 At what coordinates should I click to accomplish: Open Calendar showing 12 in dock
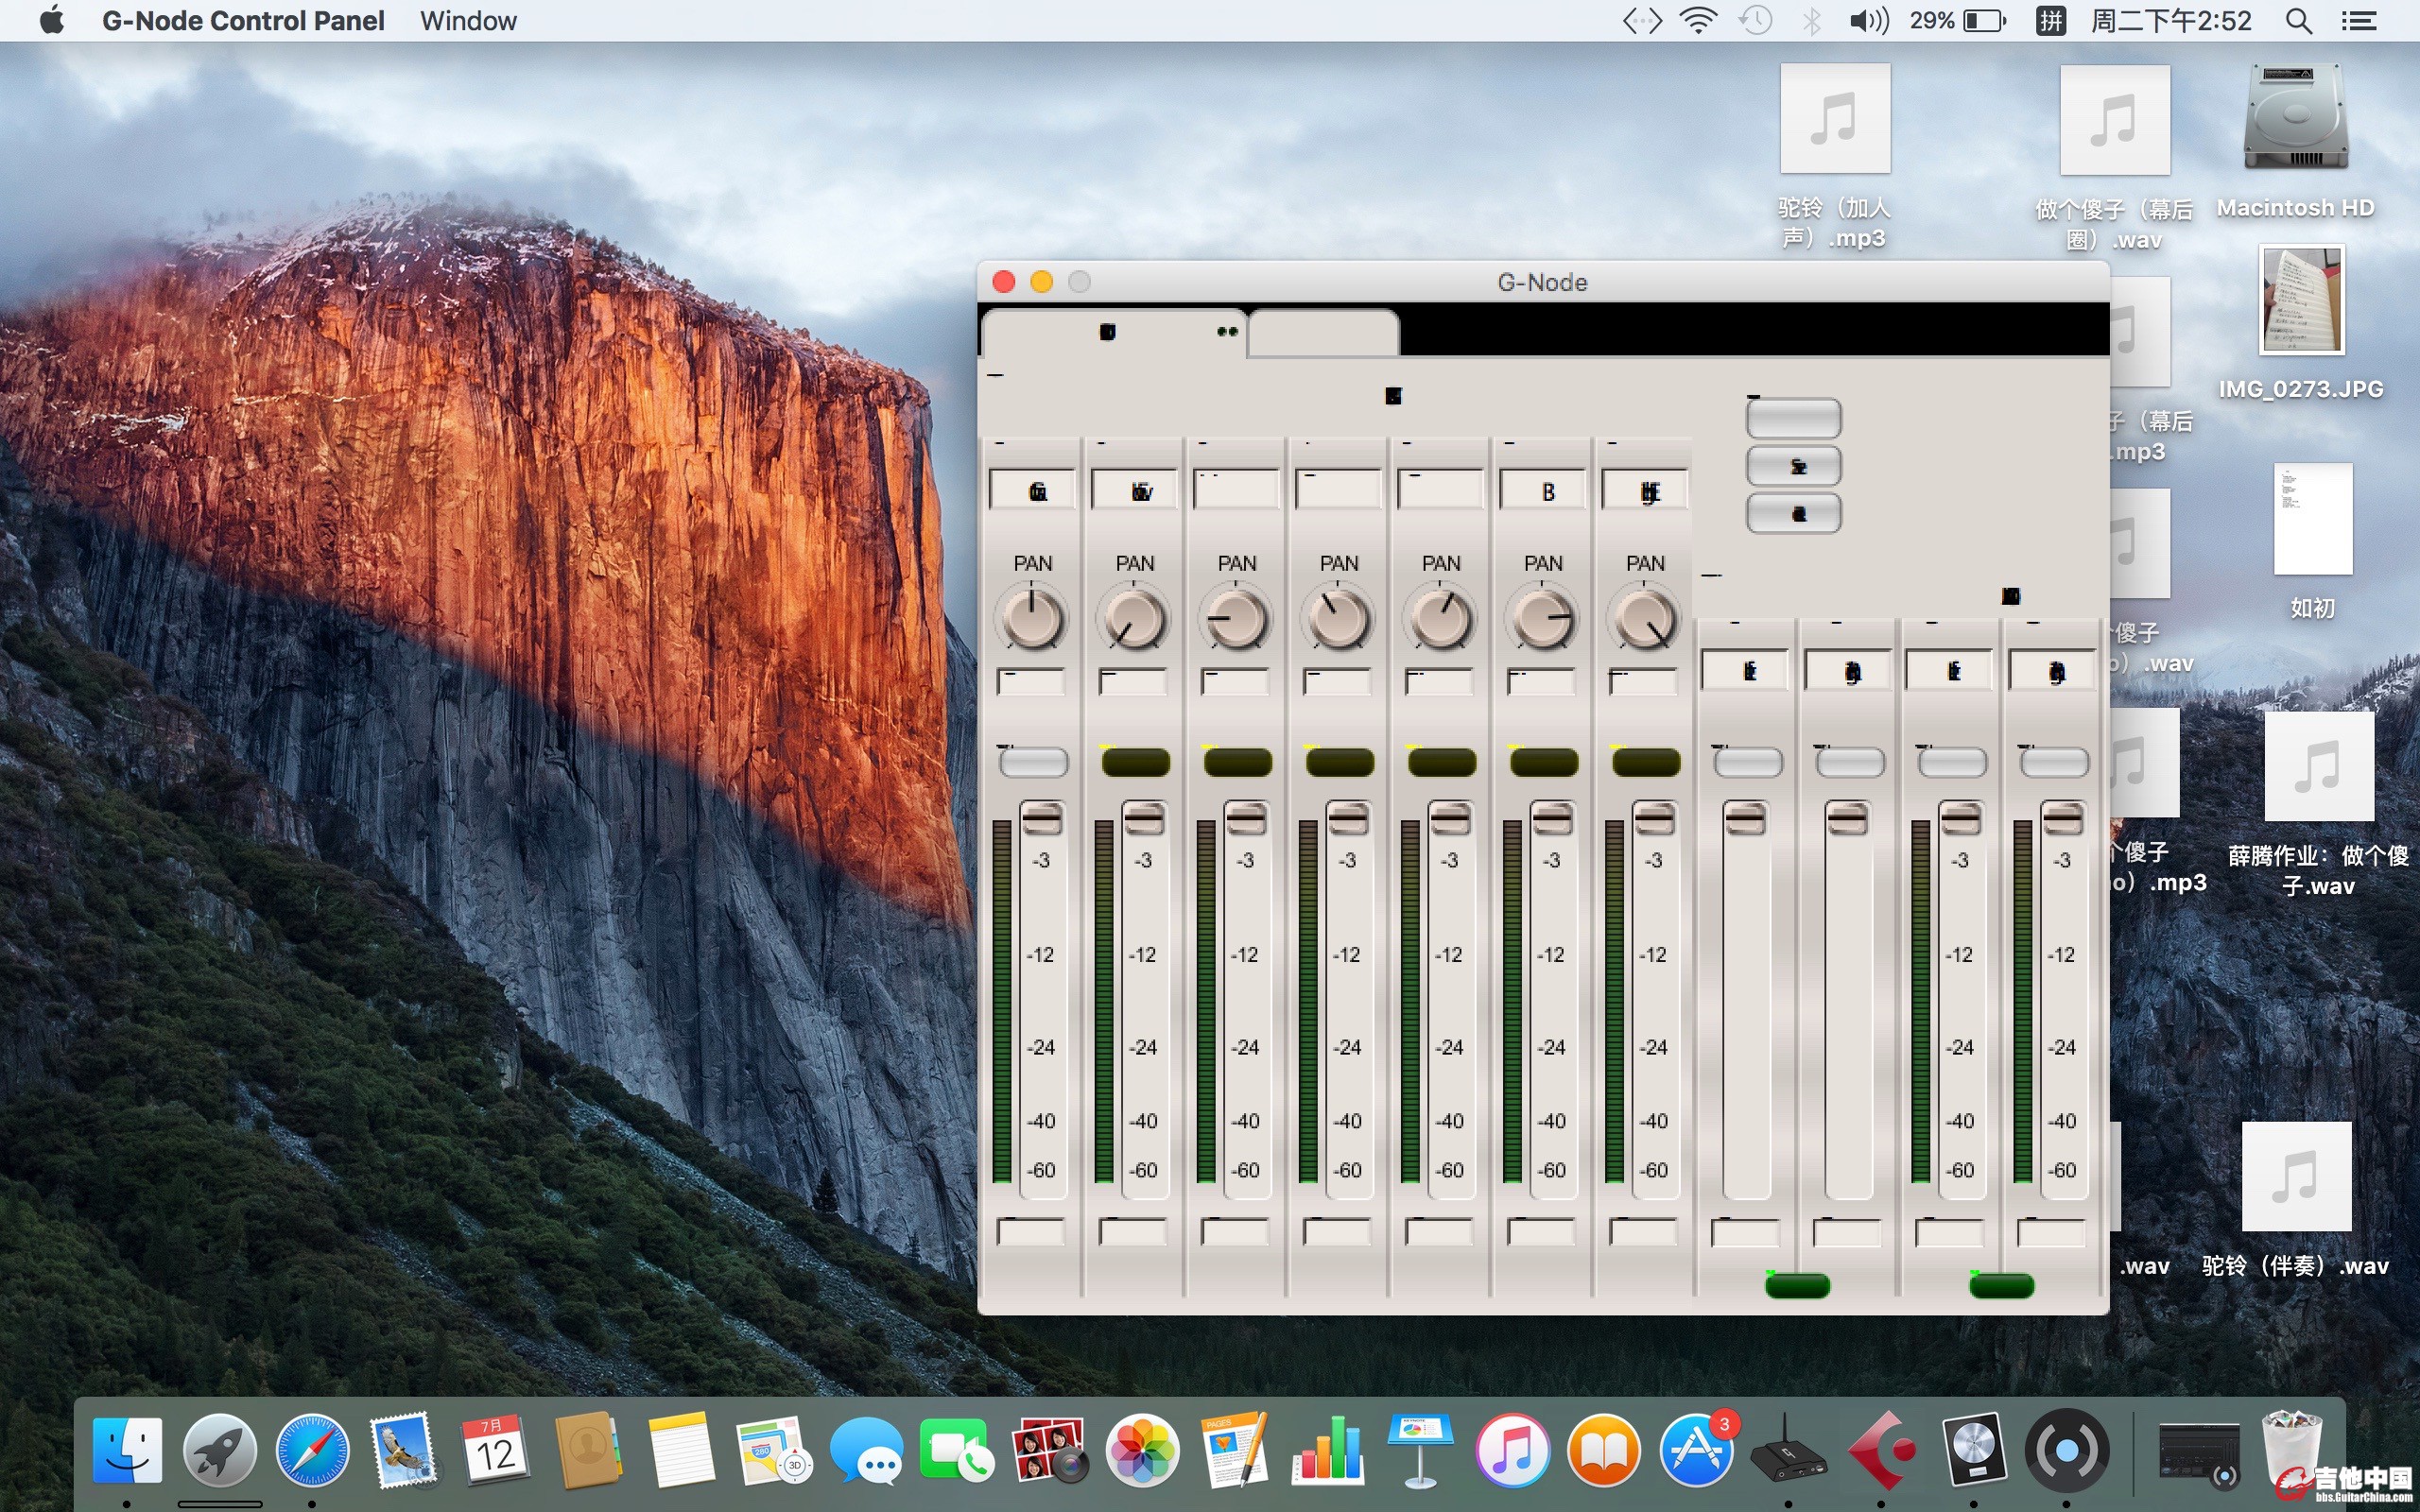(x=496, y=1450)
